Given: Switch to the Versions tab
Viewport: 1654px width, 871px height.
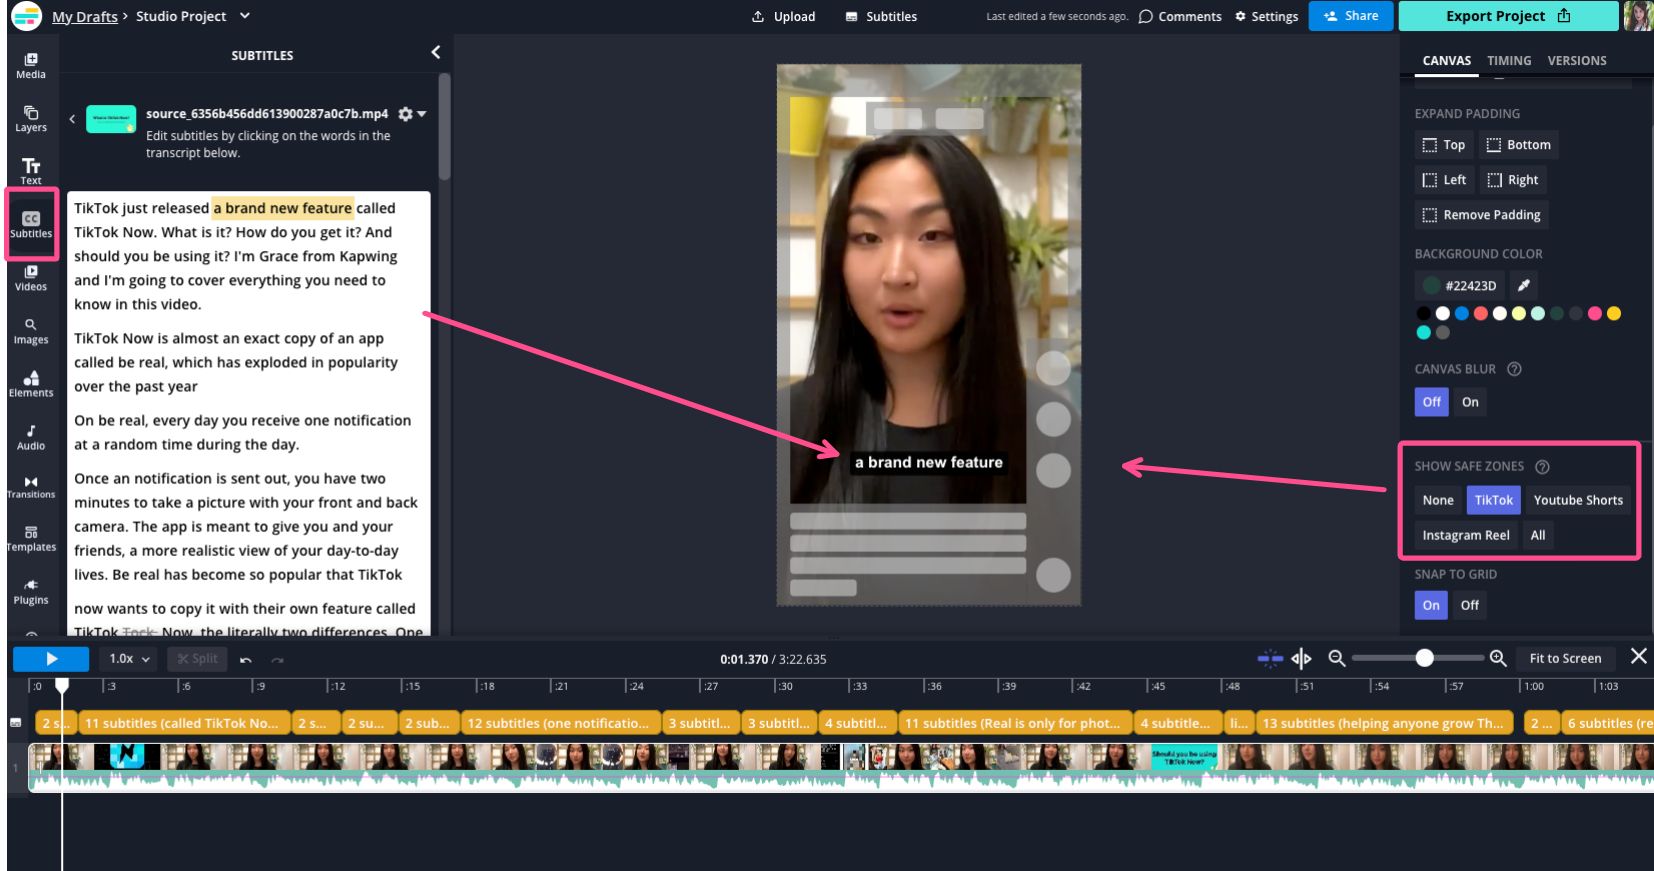Looking at the screenshot, I should pos(1576,61).
